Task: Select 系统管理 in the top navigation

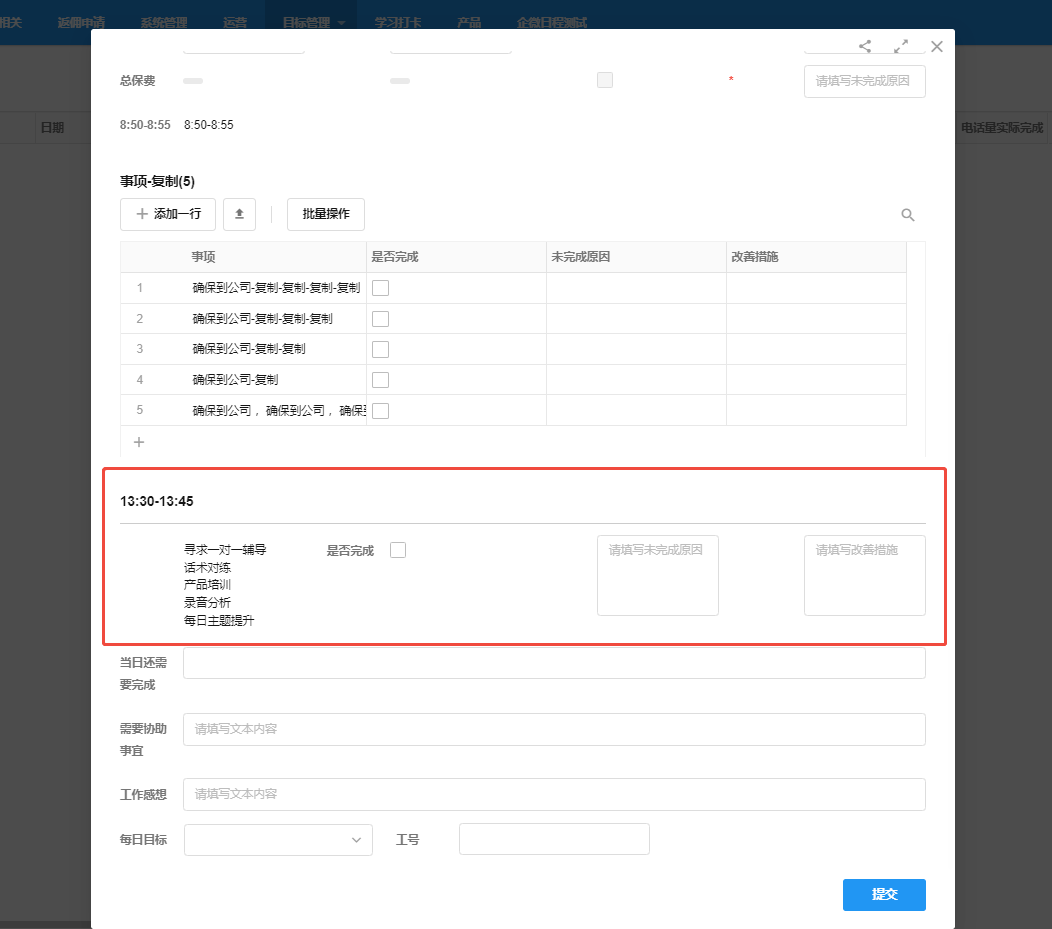Action: coord(163,21)
